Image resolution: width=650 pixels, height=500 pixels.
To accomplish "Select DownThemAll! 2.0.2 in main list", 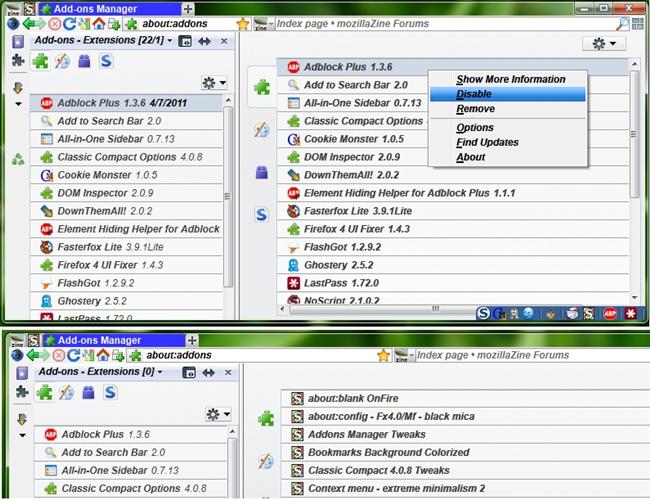I will click(453, 175).
